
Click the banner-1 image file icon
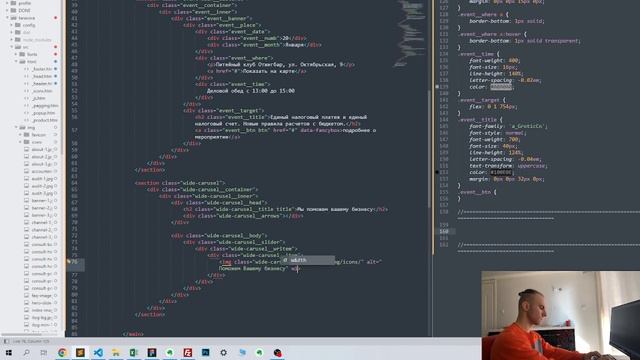[x=27, y=200]
